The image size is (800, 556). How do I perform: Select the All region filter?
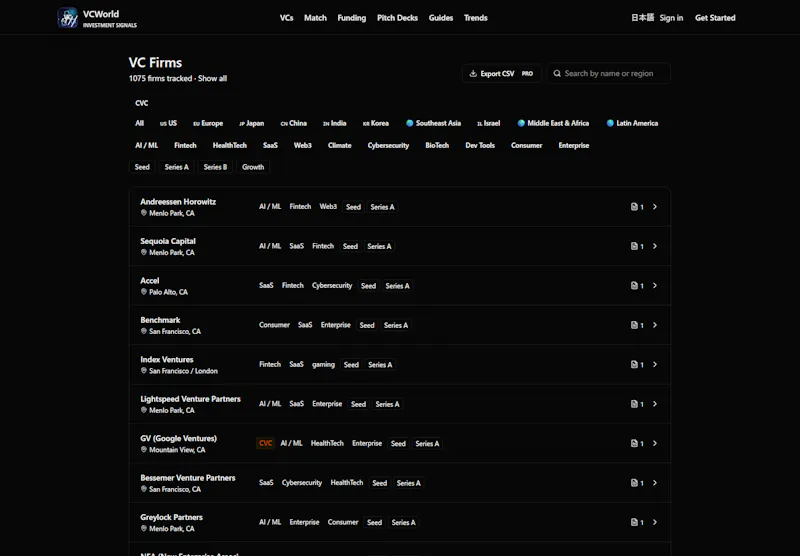[139, 123]
